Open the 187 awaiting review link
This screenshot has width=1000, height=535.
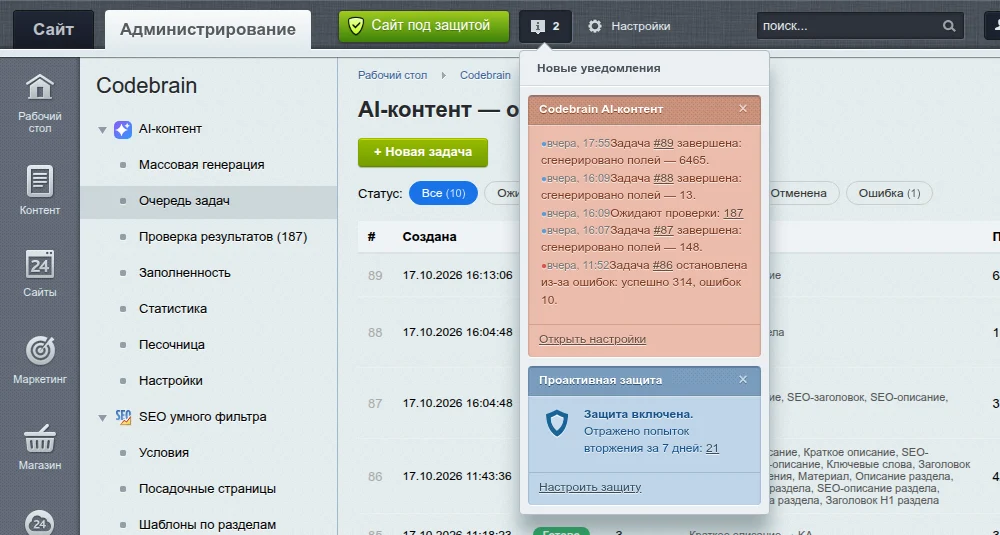point(733,214)
